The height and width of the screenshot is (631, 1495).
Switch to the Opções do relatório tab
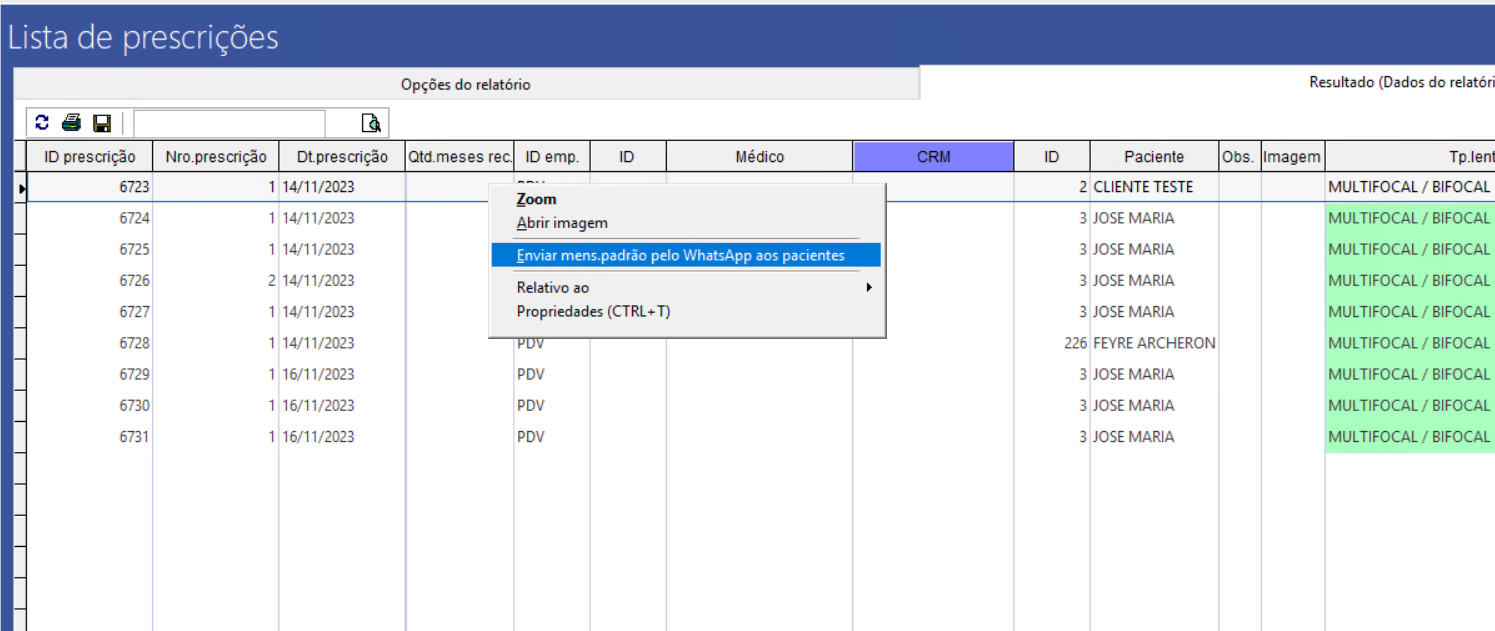point(465,85)
